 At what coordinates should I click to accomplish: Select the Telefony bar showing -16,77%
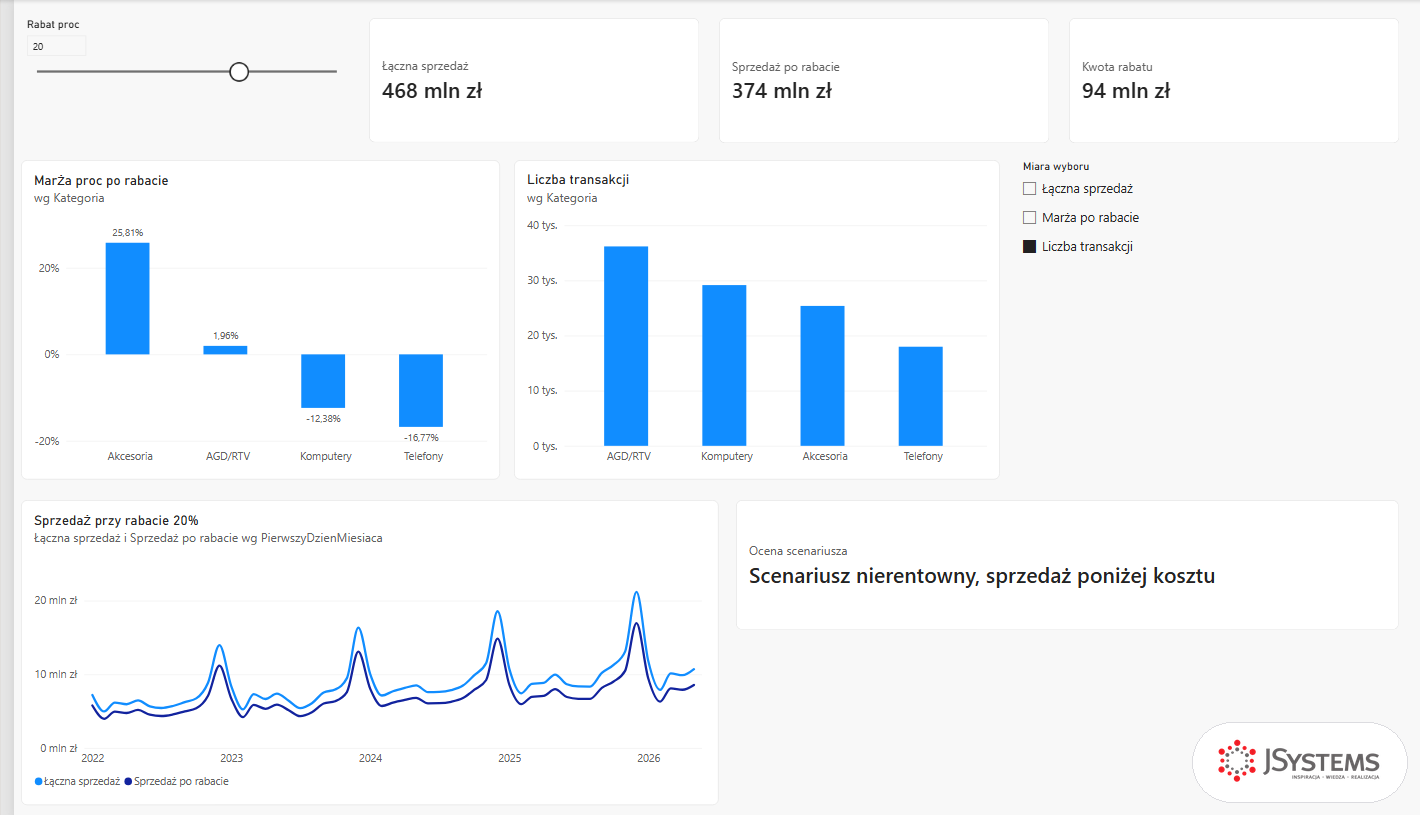coord(421,390)
